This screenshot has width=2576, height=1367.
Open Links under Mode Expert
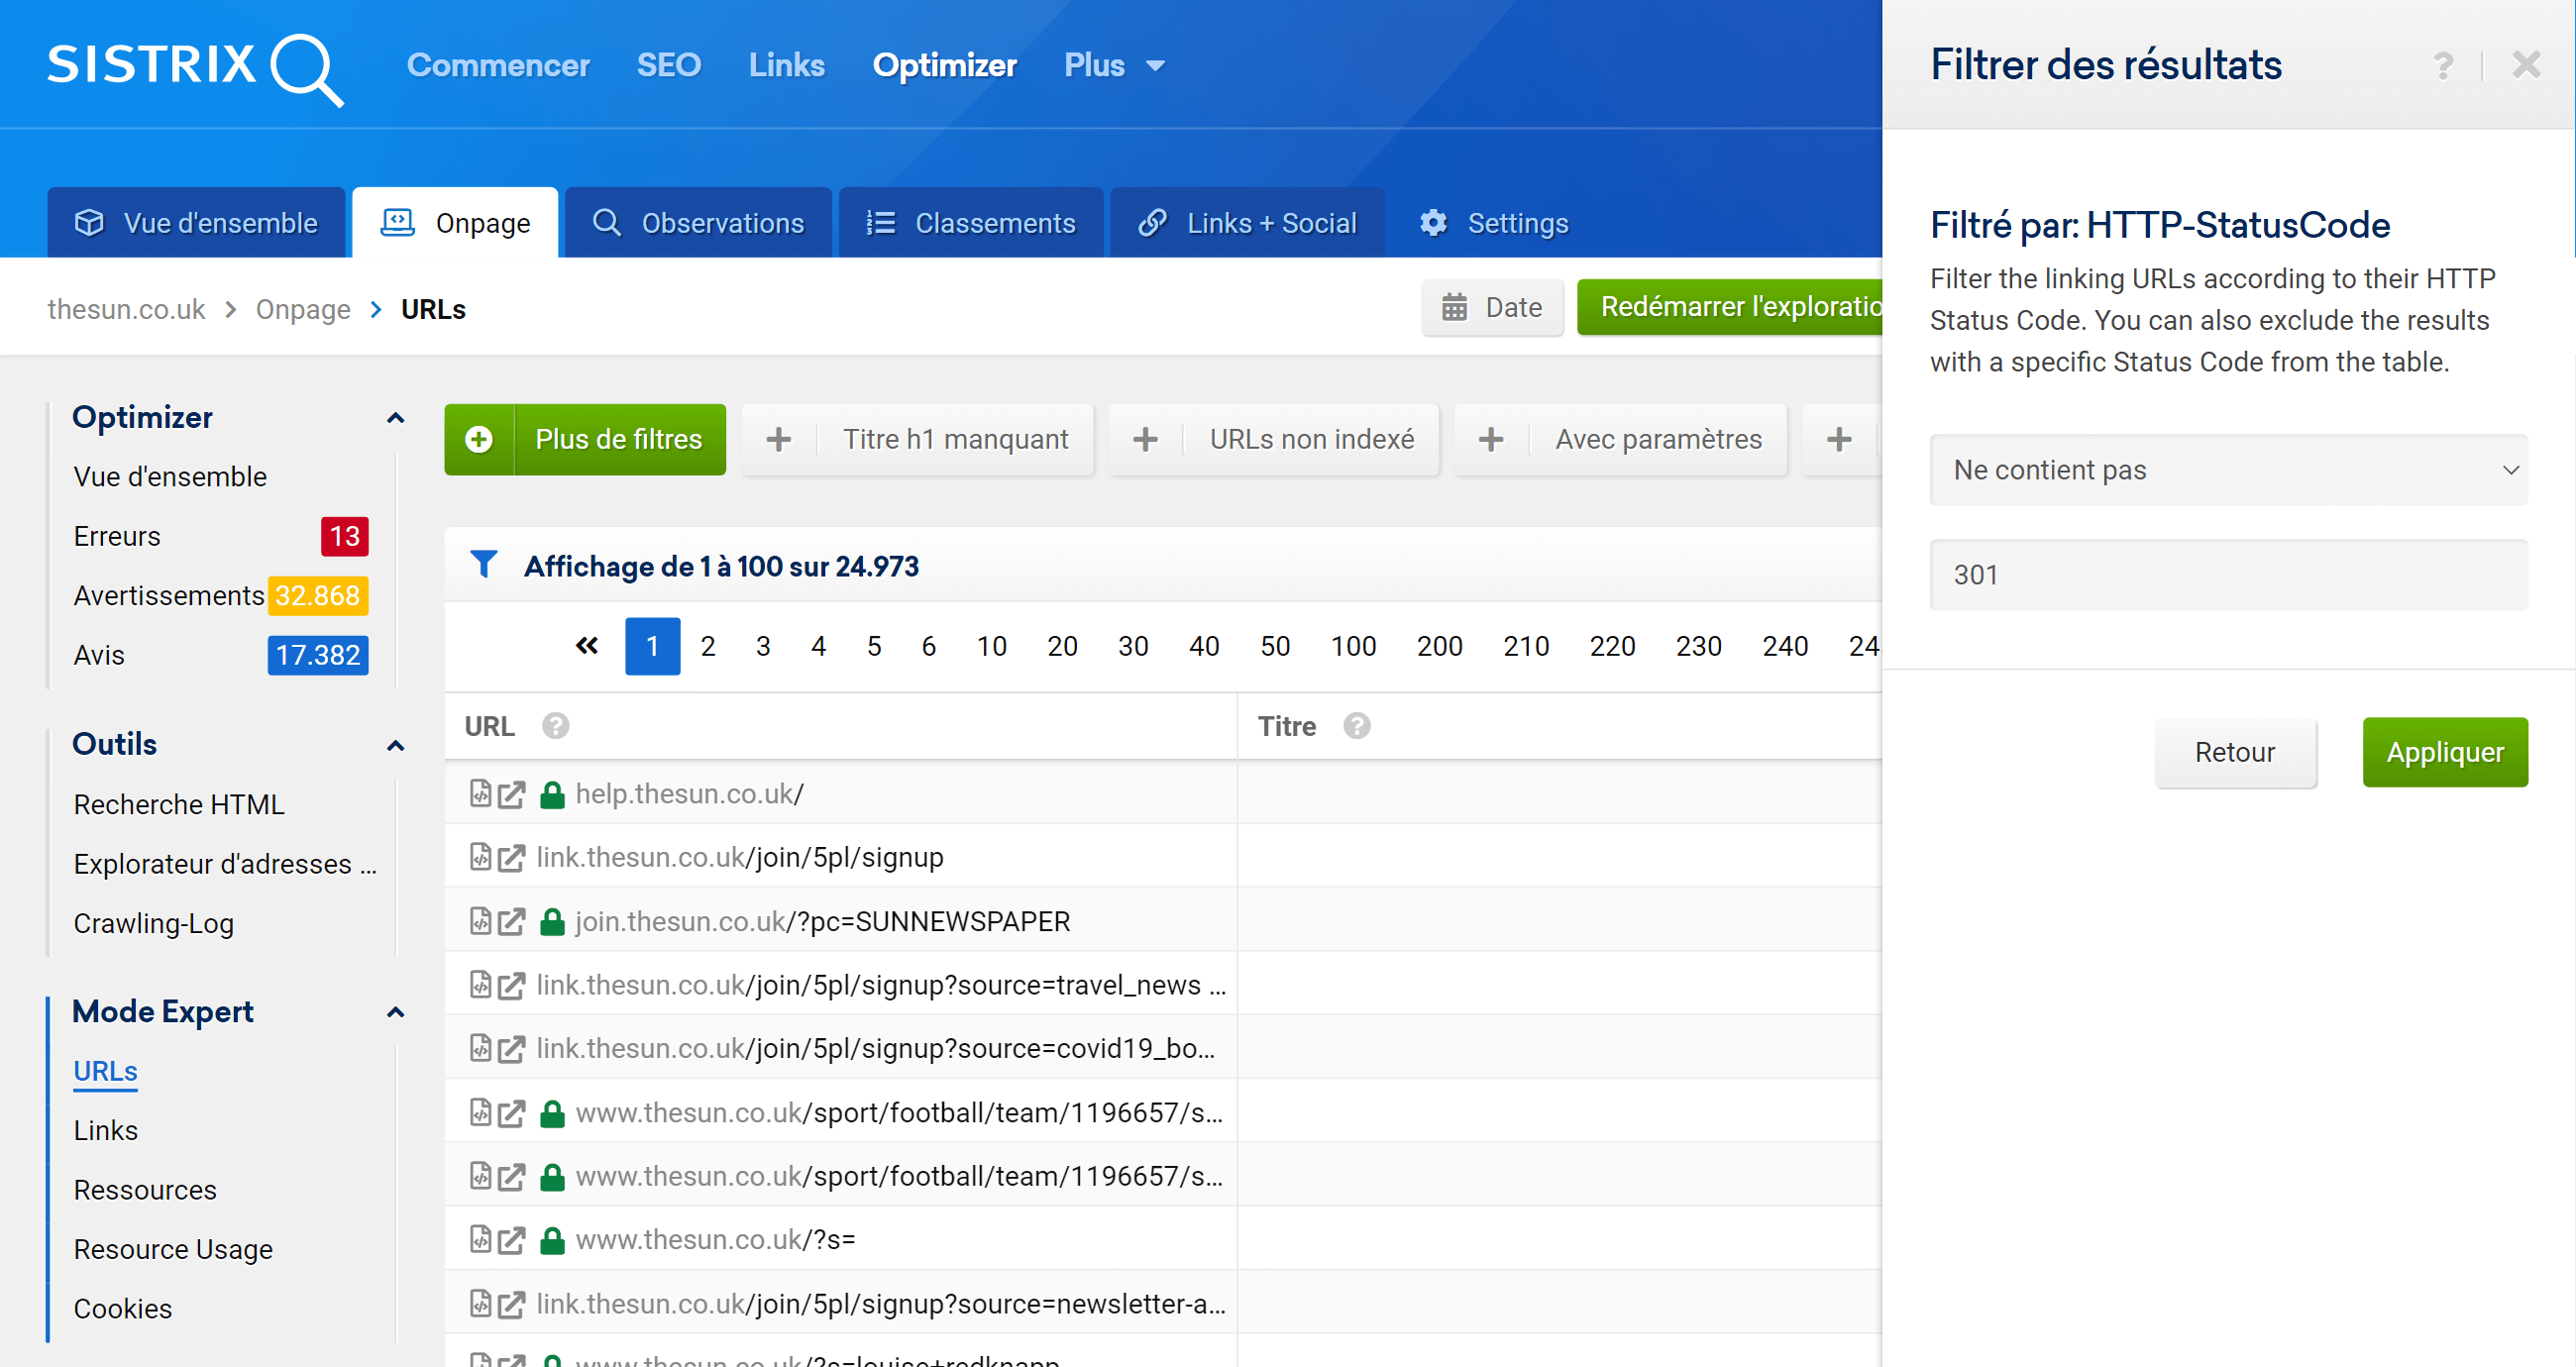tap(105, 1131)
